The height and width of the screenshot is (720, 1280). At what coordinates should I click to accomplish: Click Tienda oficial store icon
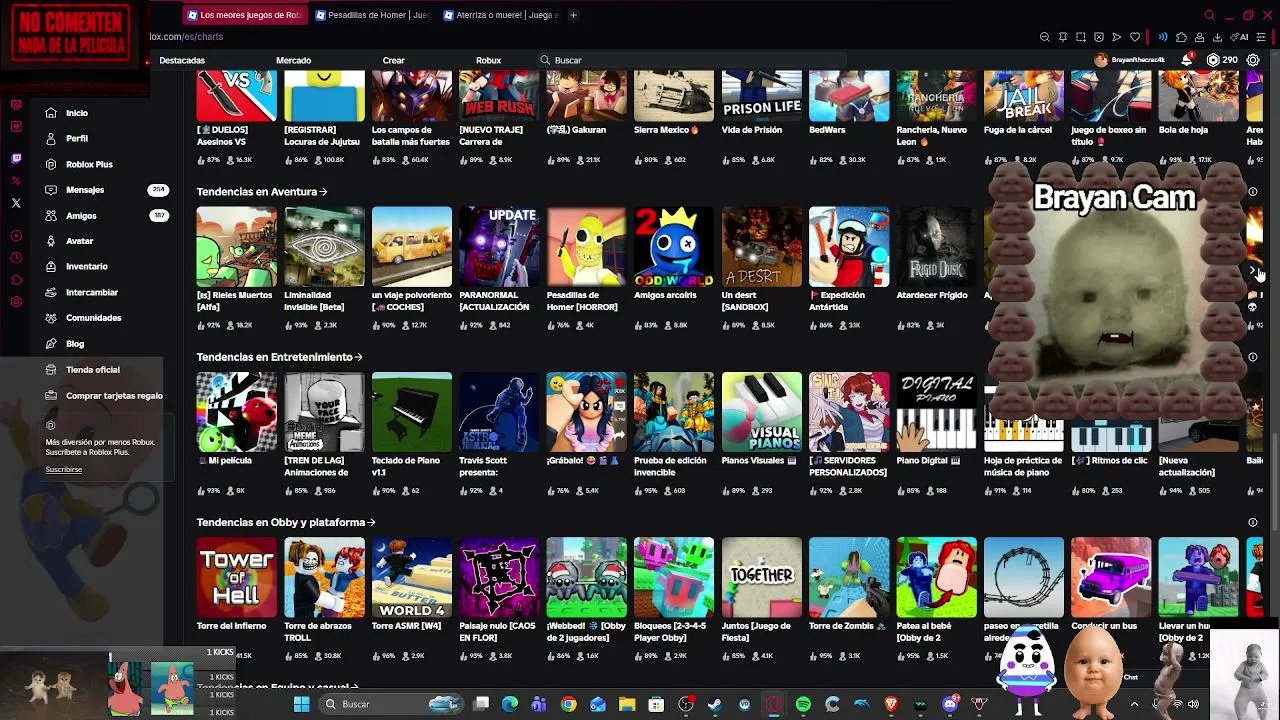[51, 369]
